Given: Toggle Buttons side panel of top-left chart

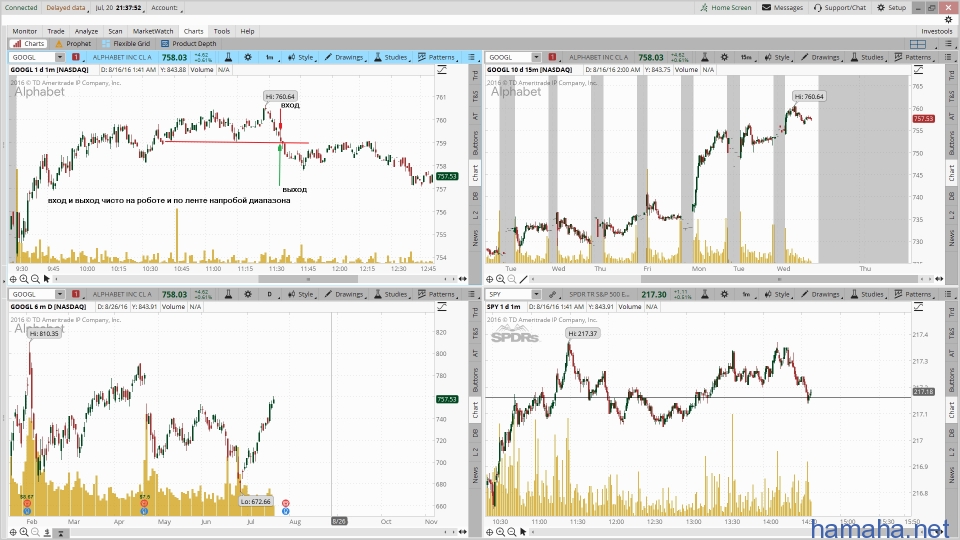Looking at the screenshot, I should click(x=475, y=143).
